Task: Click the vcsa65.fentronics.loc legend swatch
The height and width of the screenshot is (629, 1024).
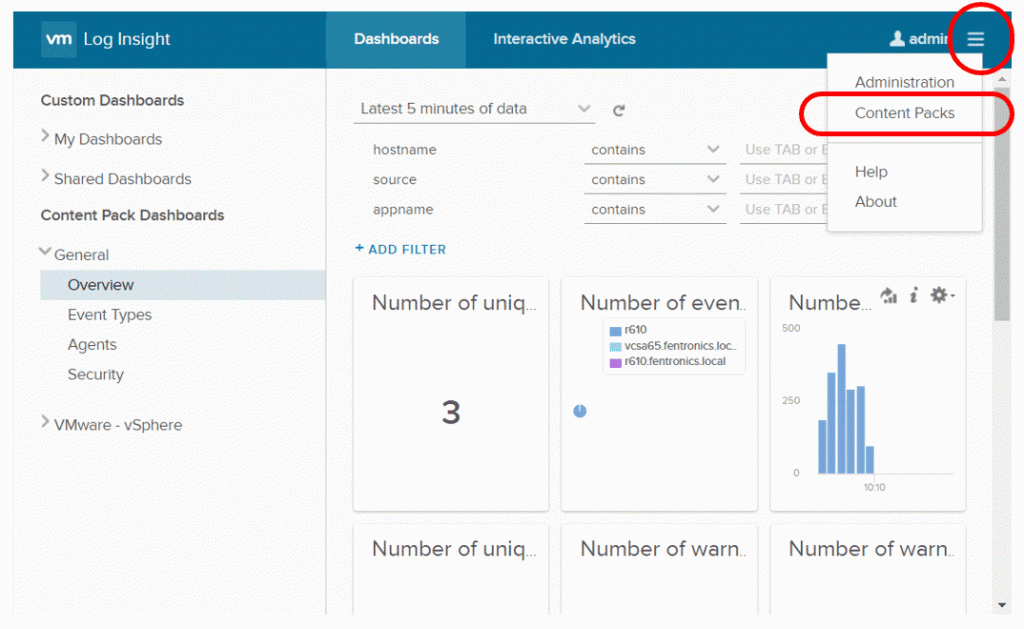Action: coord(615,347)
